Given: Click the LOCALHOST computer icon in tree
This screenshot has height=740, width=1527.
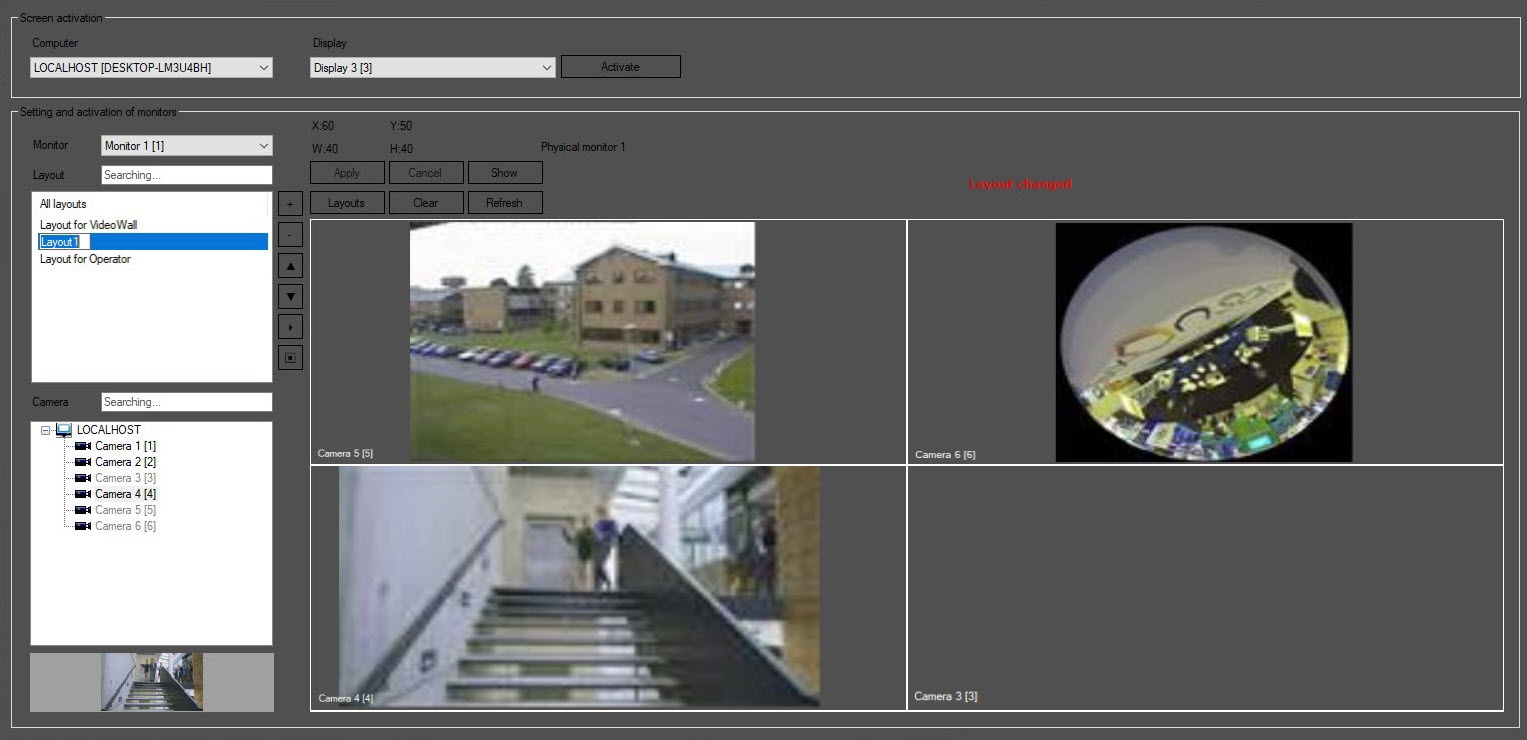Looking at the screenshot, I should pos(64,430).
